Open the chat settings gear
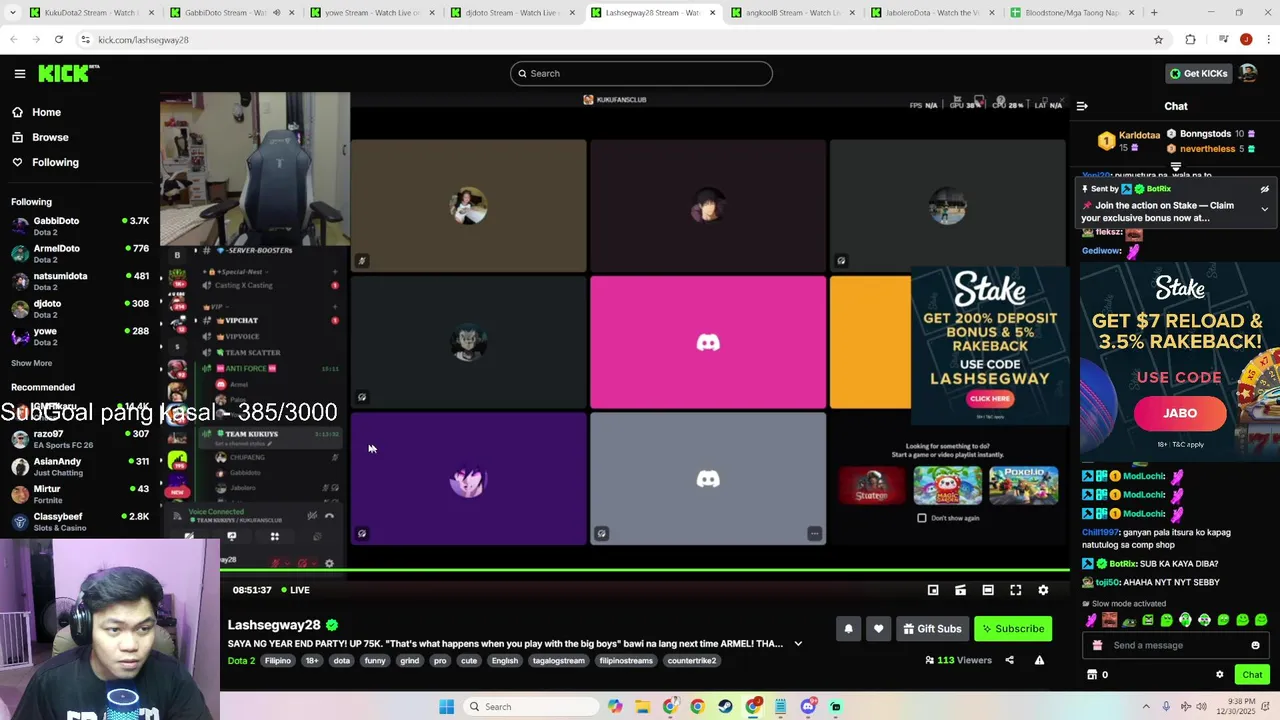Screen dimensions: 1280x720 pos(1219,675)
